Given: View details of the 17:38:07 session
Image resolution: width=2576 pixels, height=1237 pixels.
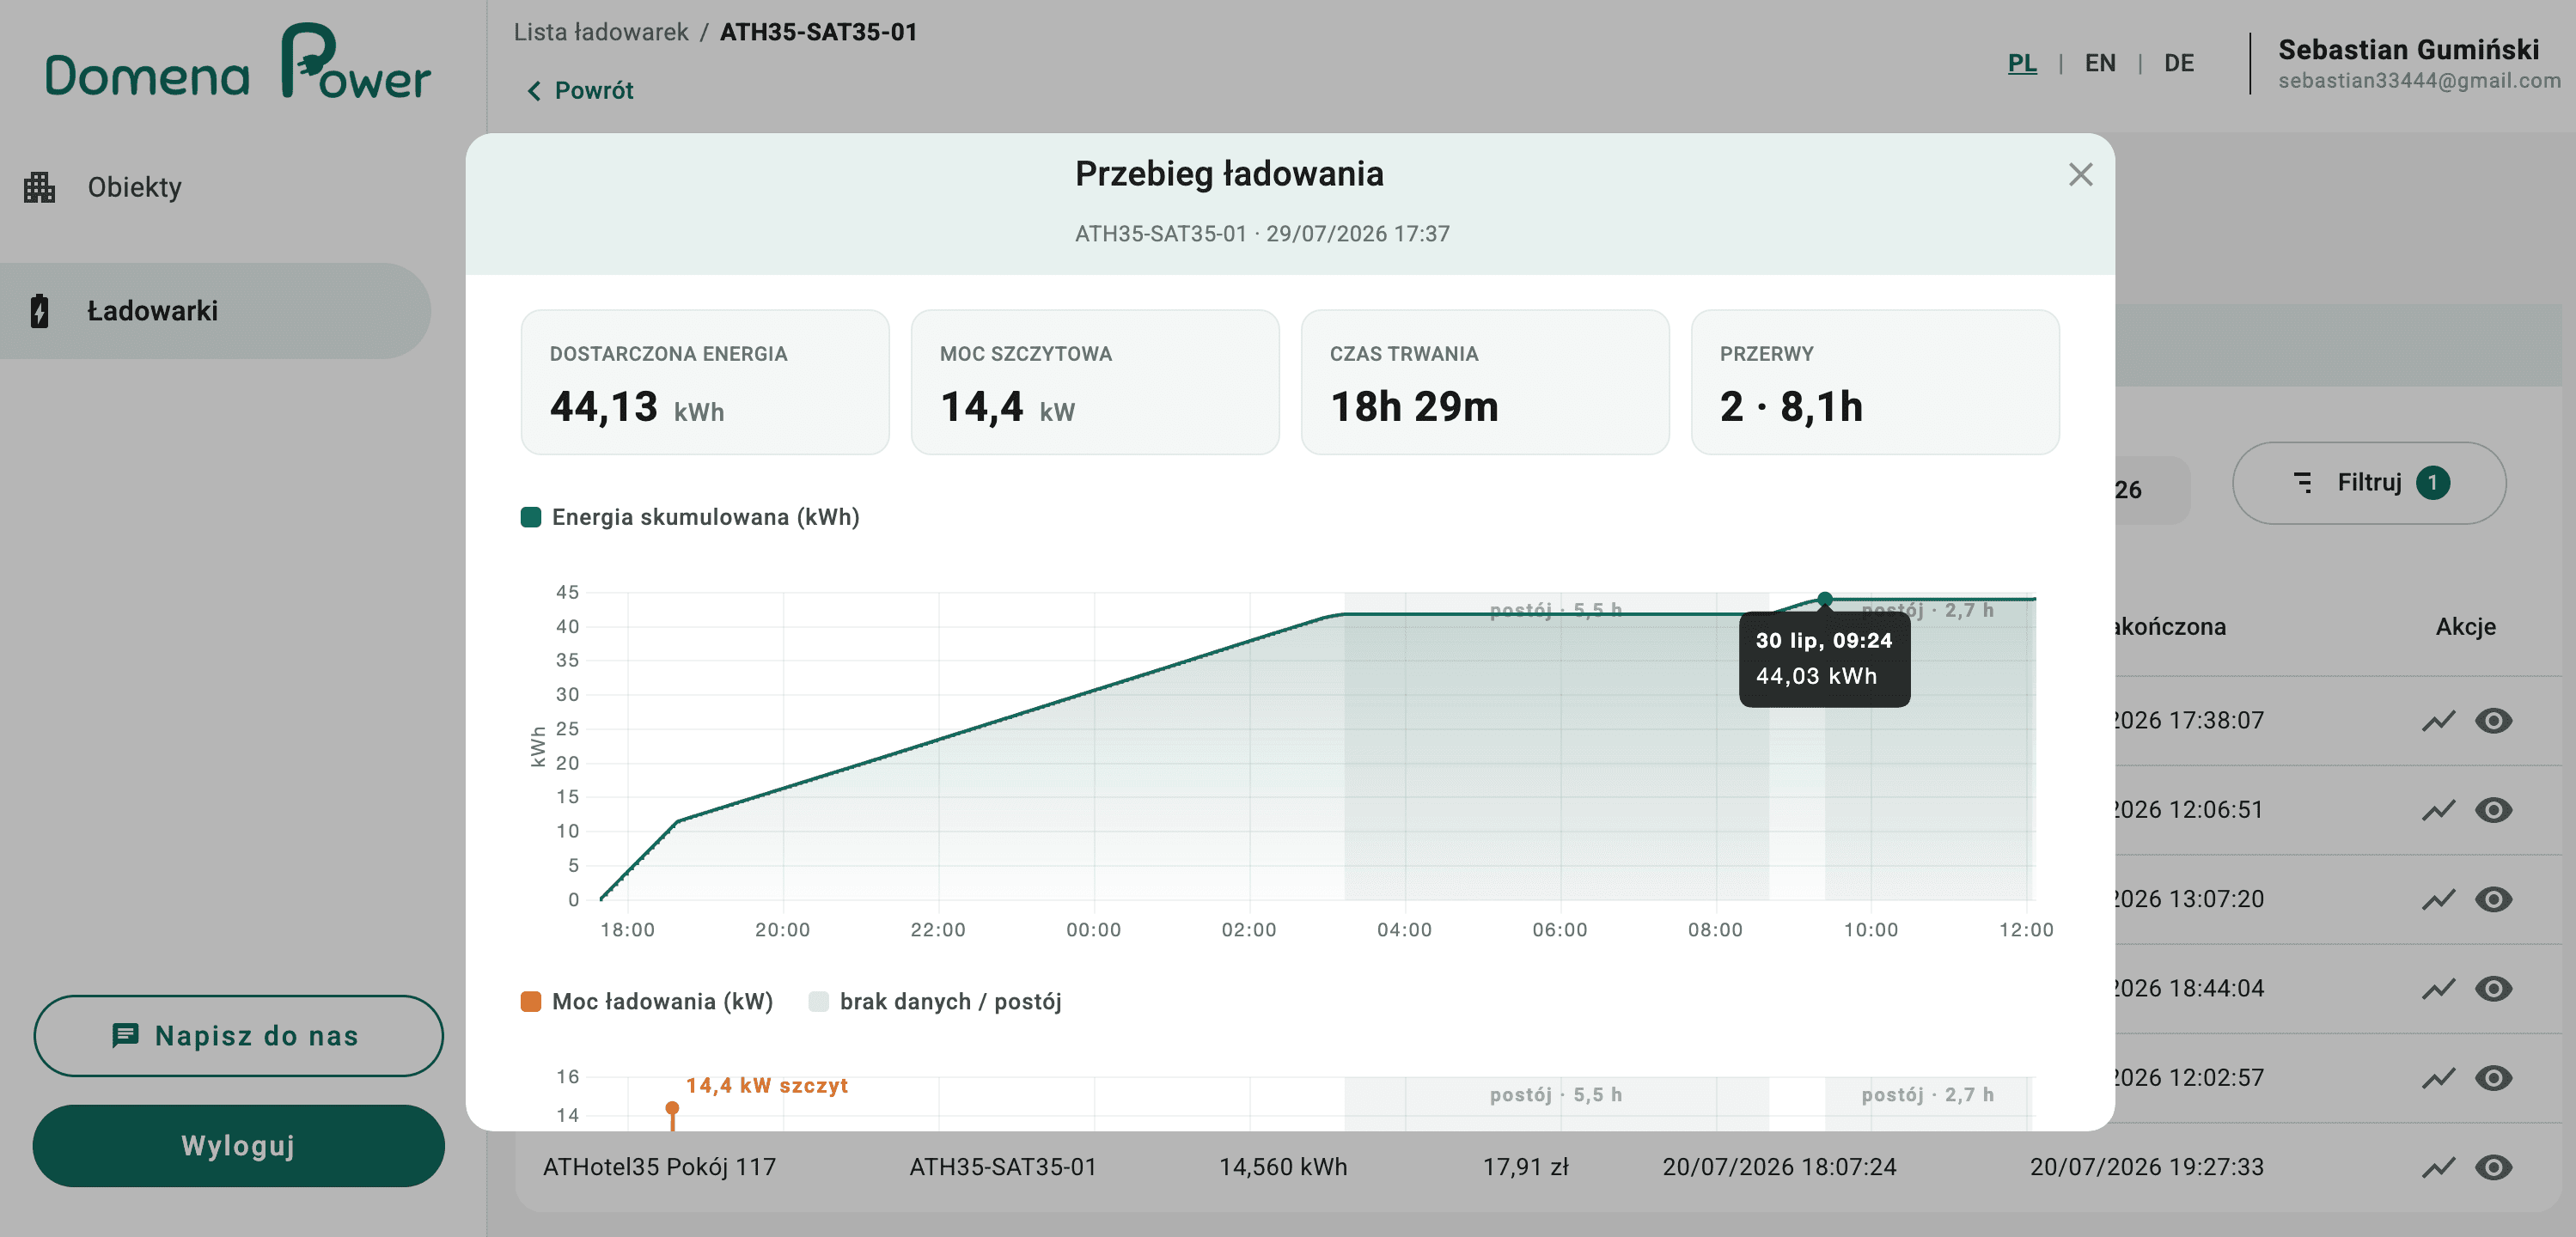Looking at the screenshot, I should tap(2494, 721).
